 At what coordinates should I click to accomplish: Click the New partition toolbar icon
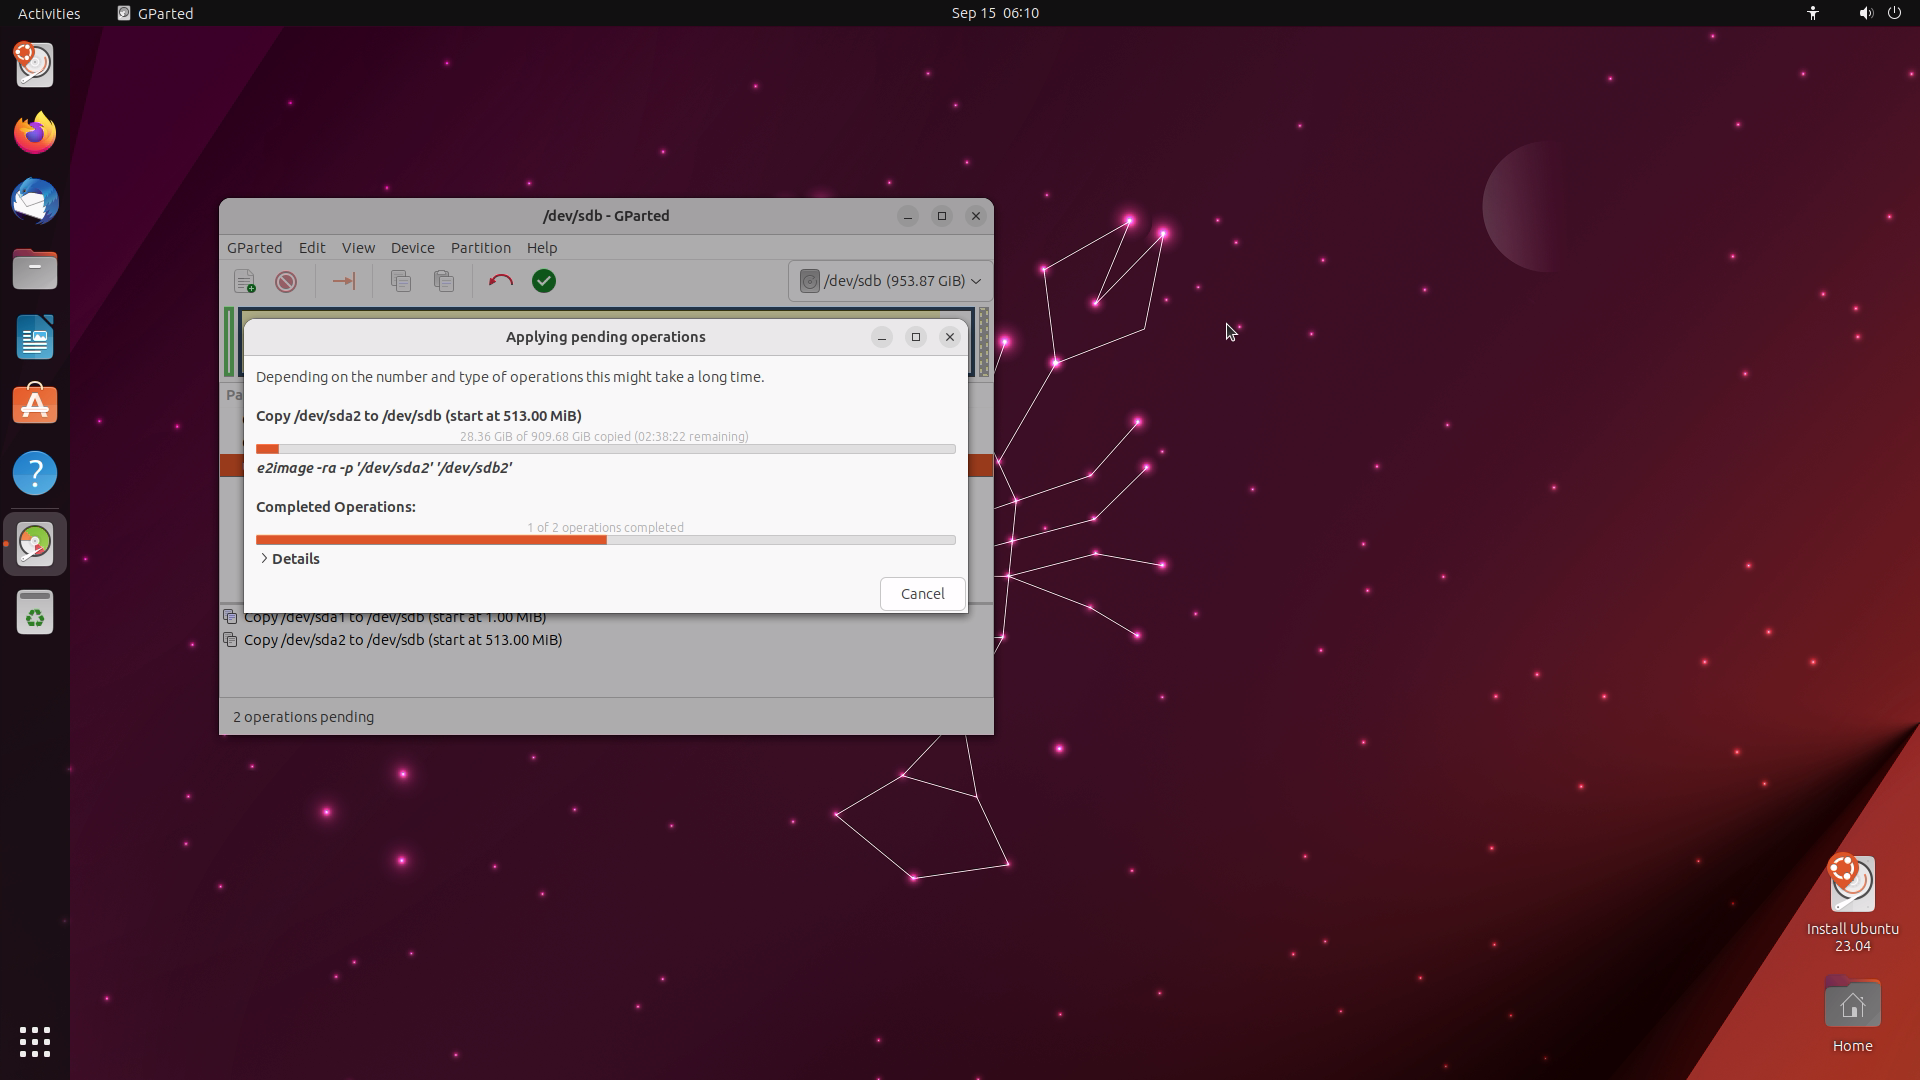244,281
